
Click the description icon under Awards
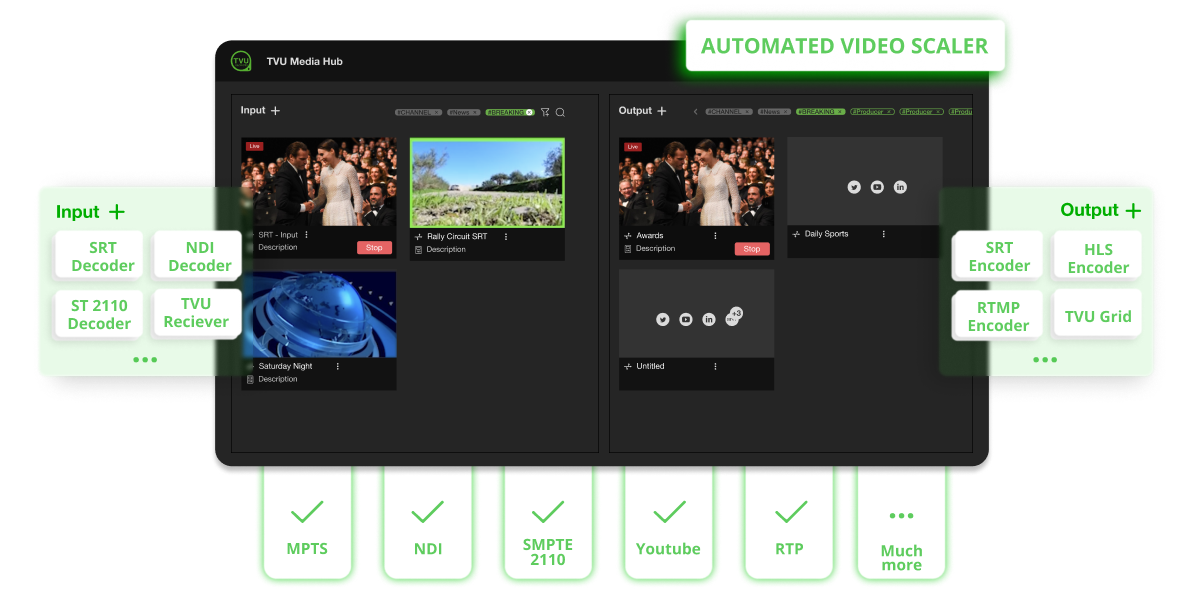click(x=628, y=248)
